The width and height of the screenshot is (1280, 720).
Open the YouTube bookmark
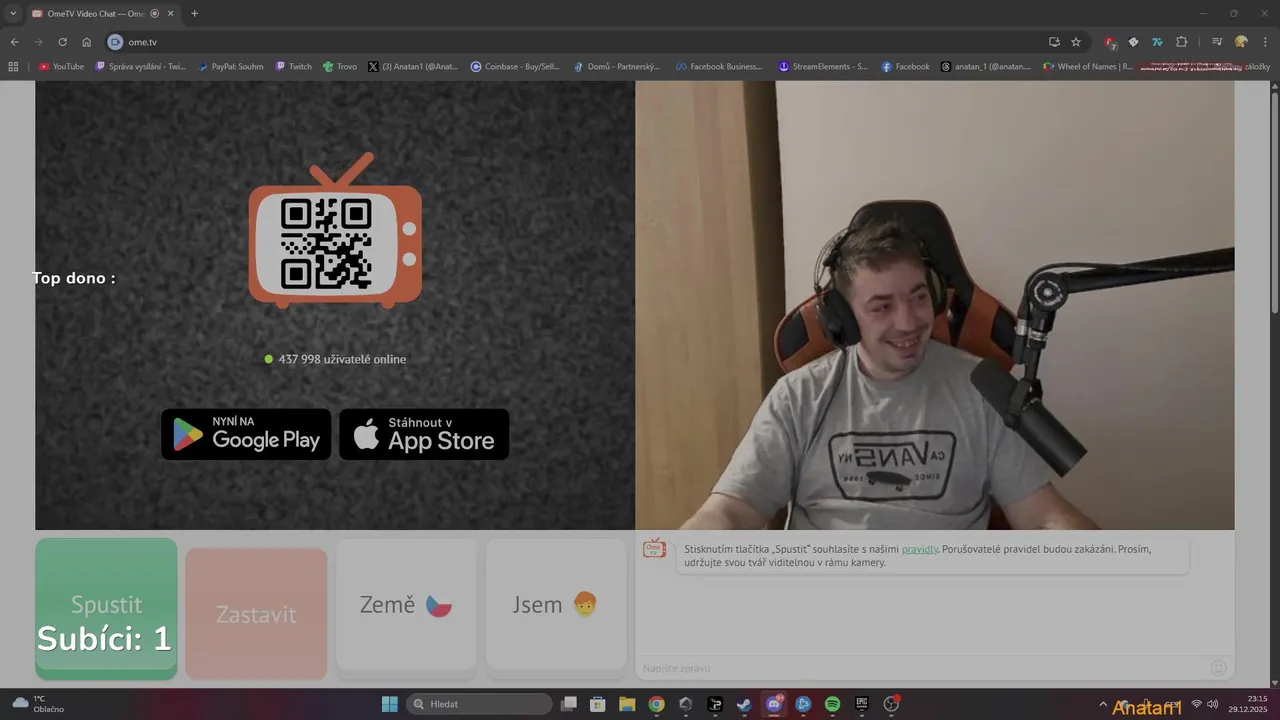pos(61,67)
